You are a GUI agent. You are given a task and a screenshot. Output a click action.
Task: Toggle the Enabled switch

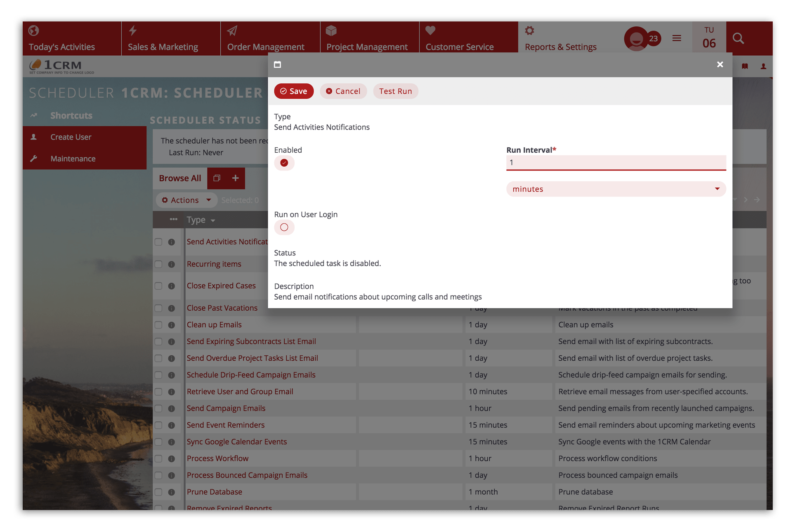[284, 163]
